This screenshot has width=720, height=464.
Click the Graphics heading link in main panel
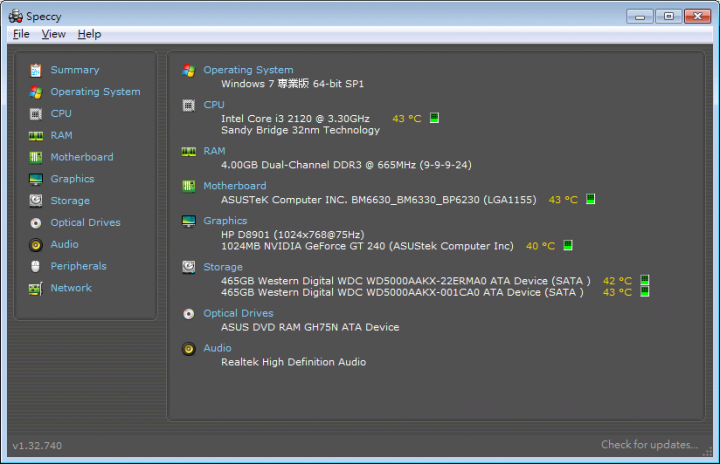pyautogui.click(x=225, y=221)
